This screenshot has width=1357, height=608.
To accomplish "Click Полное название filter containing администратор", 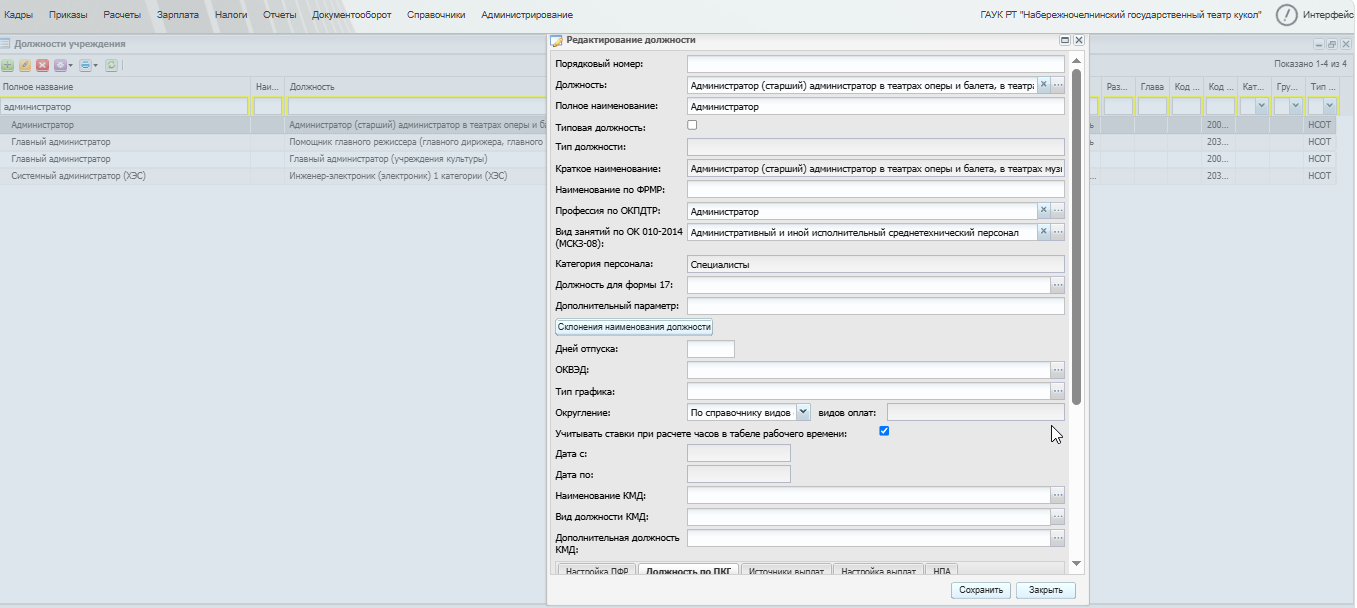I will tap(124, 106).
